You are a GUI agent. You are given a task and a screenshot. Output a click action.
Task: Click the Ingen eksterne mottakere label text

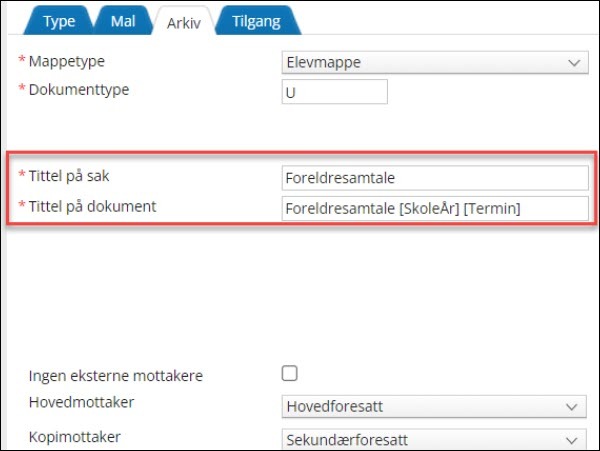[x=116, y=376]
